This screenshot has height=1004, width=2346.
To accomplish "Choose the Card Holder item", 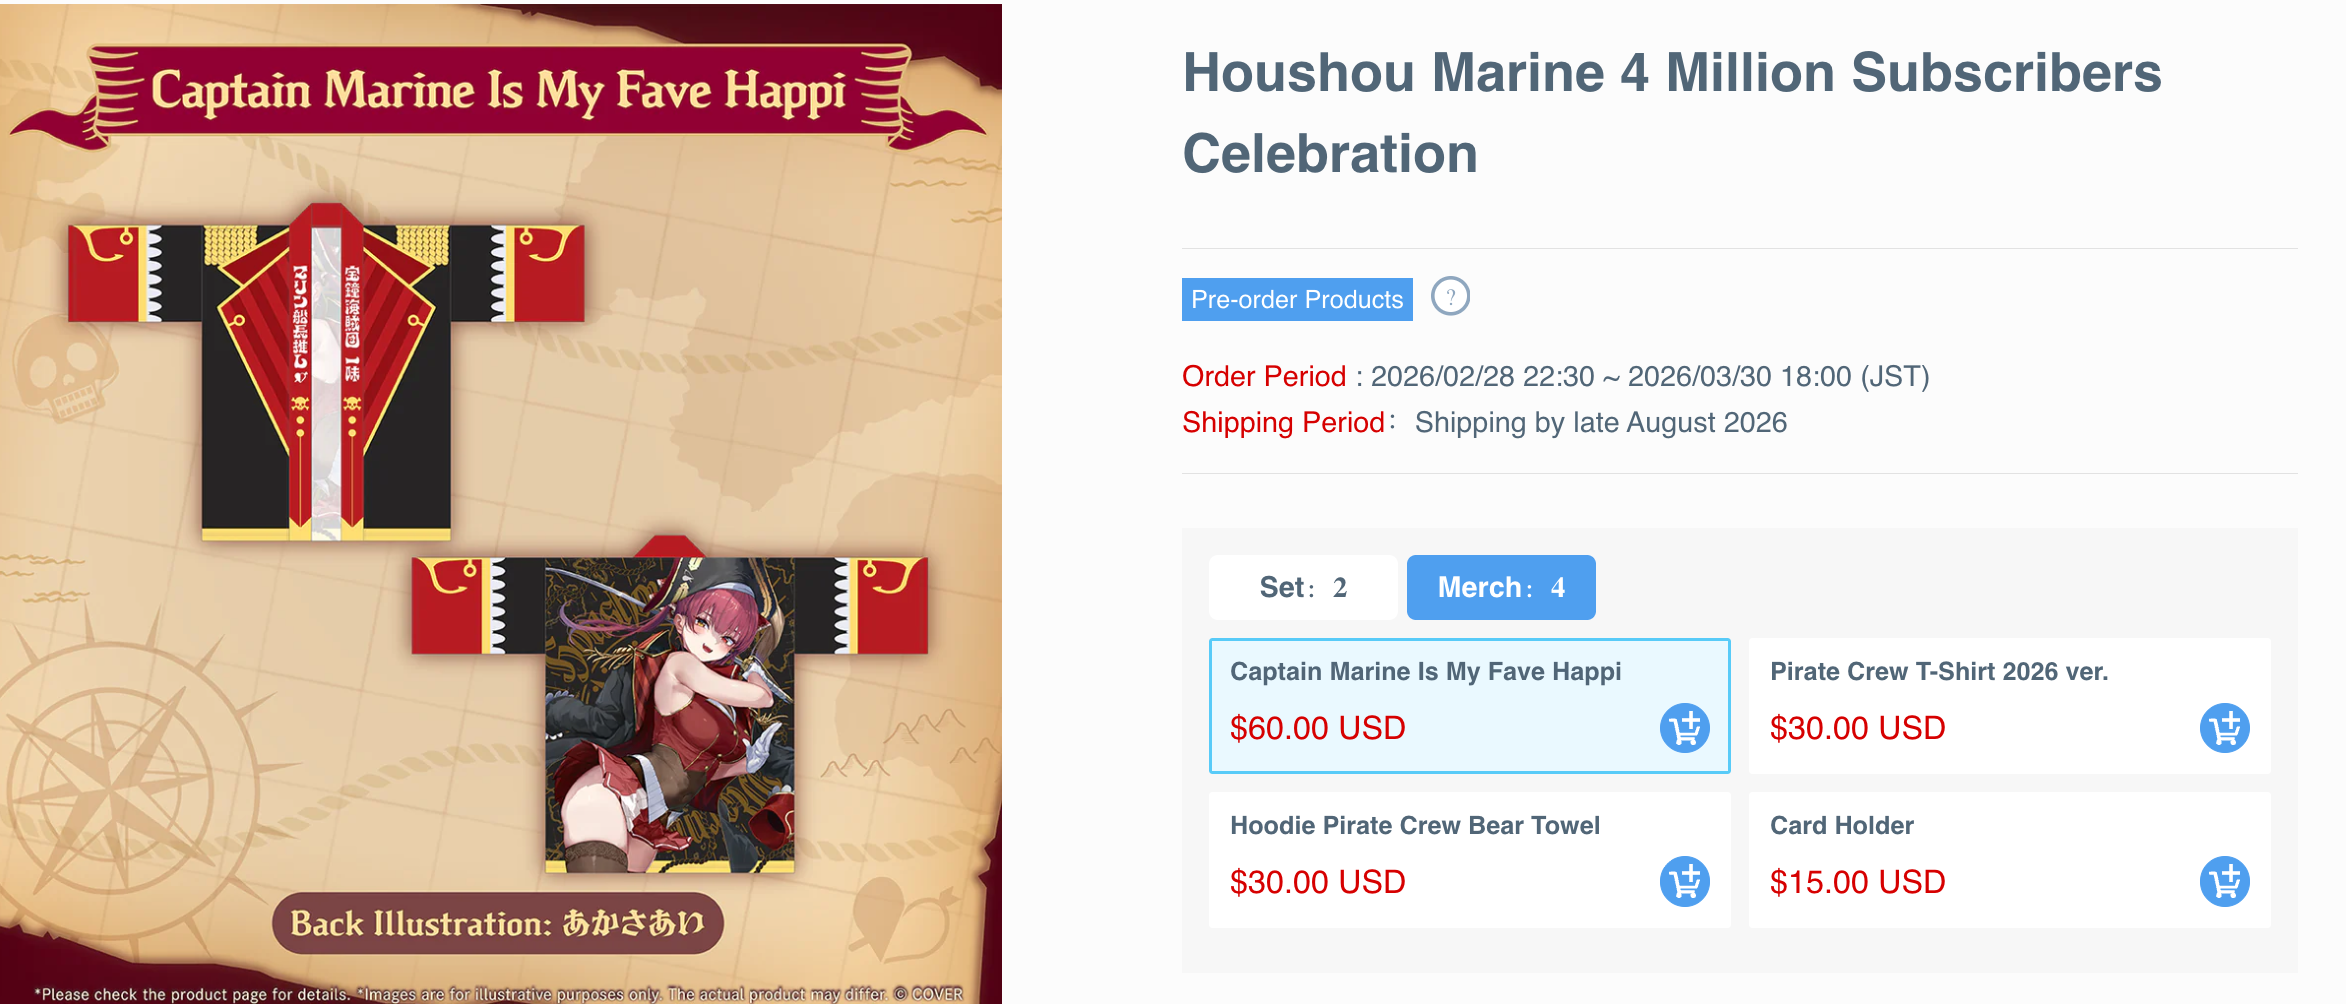I will (x=2009, y=860).
